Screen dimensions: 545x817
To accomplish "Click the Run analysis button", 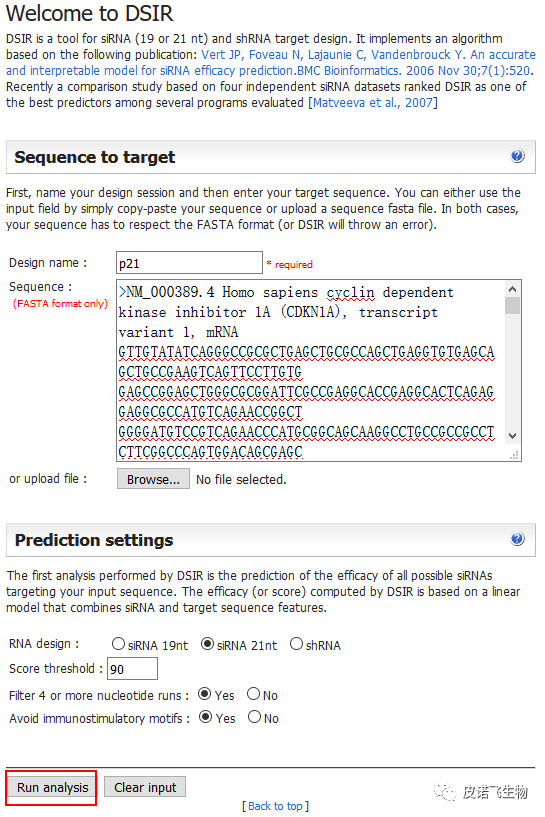I will pos(52,787).
